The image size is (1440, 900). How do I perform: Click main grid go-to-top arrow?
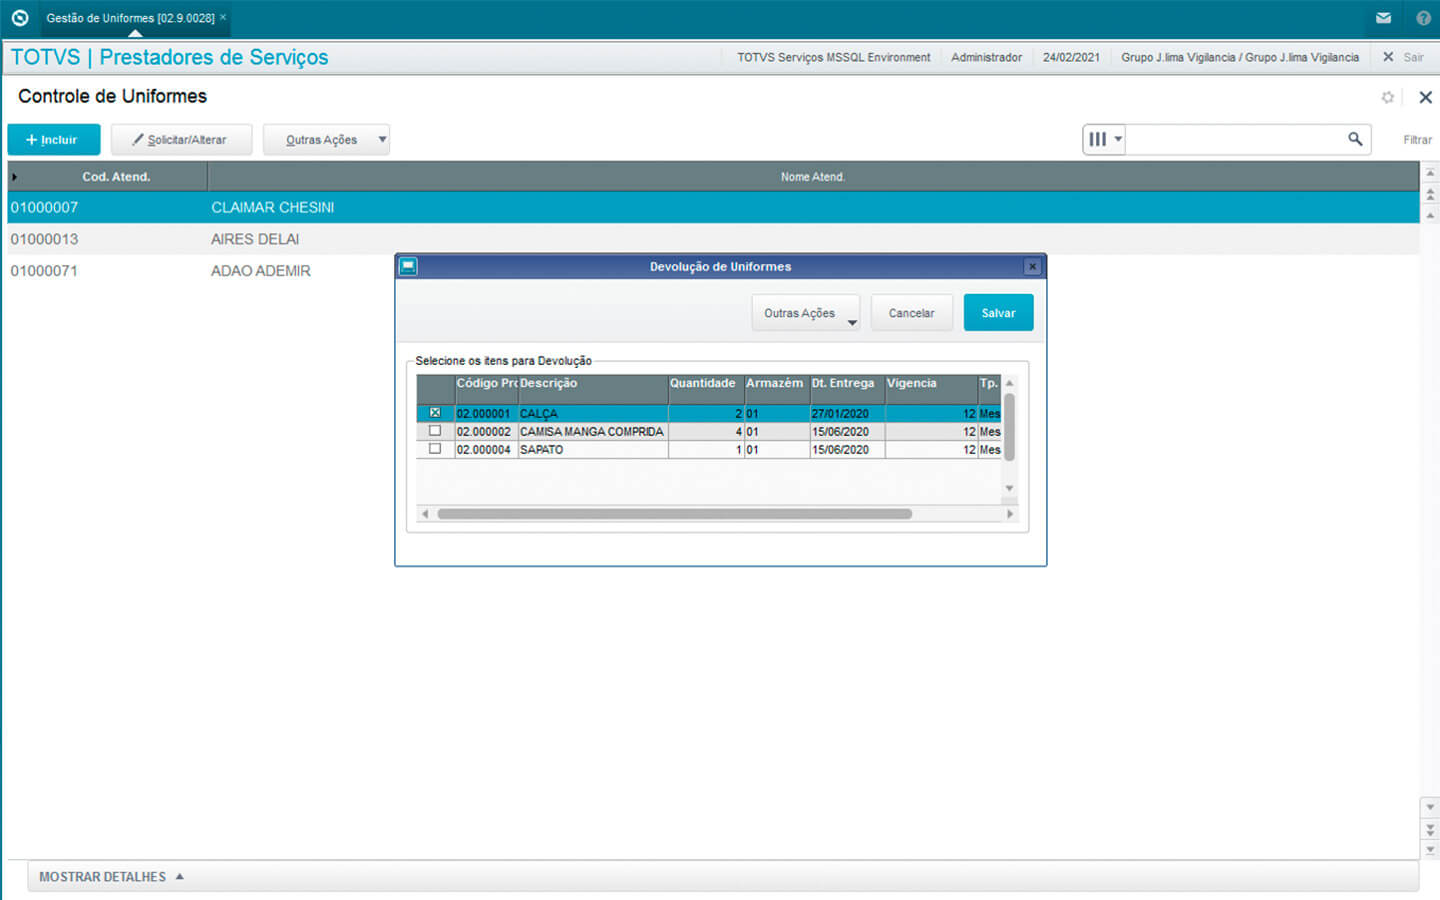tap(1430, 173)
